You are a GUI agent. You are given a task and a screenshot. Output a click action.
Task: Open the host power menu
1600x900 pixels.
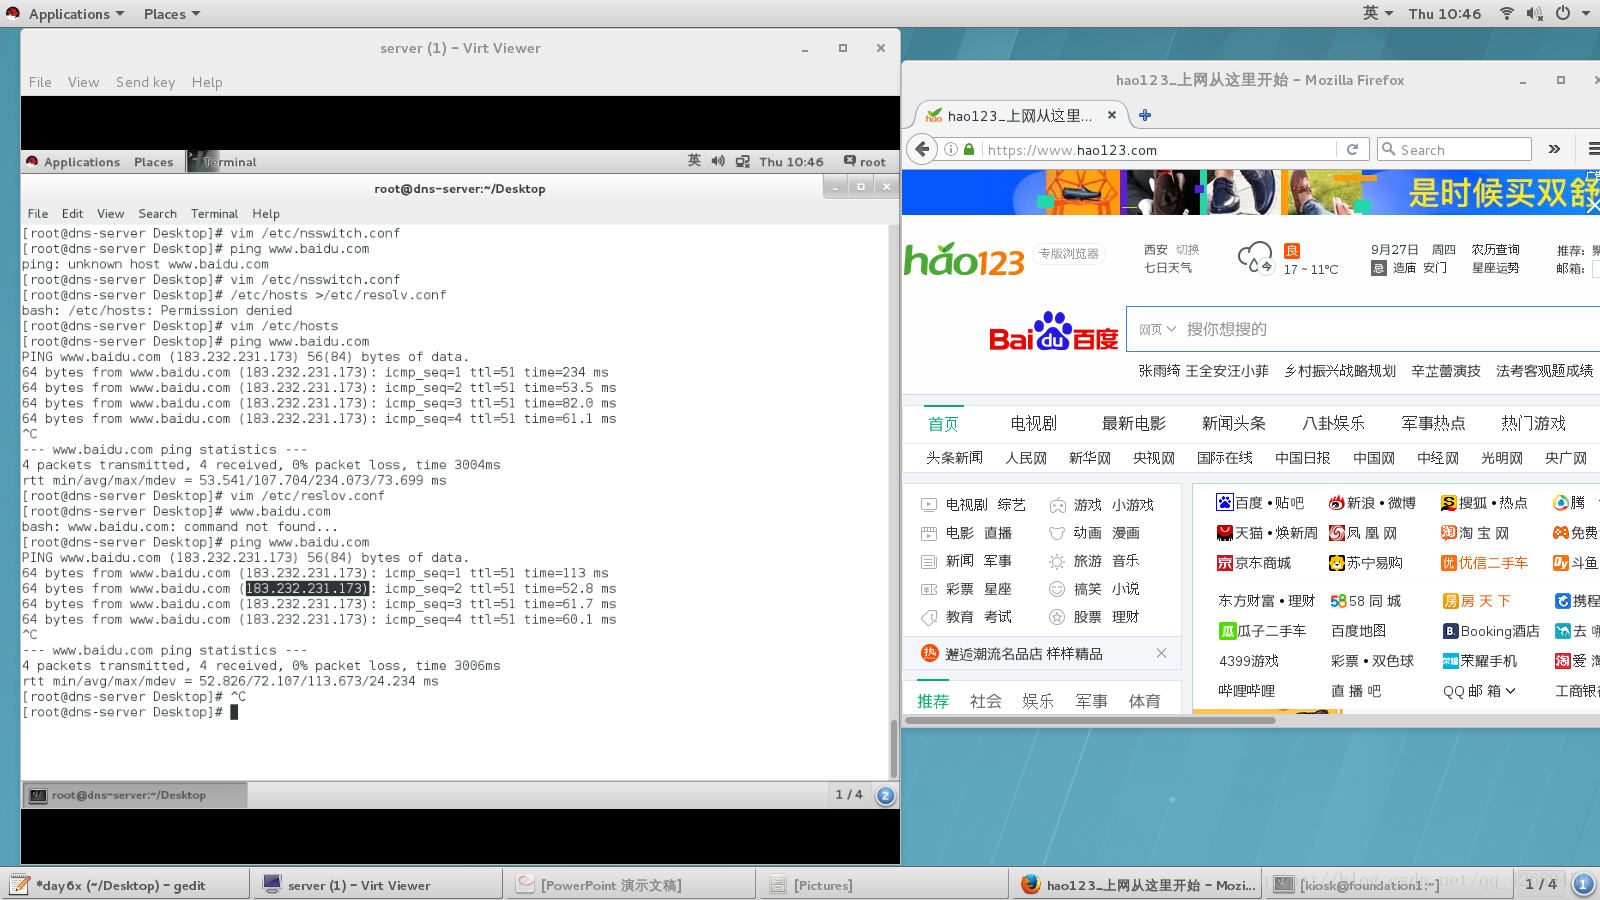click(1572, 13)
